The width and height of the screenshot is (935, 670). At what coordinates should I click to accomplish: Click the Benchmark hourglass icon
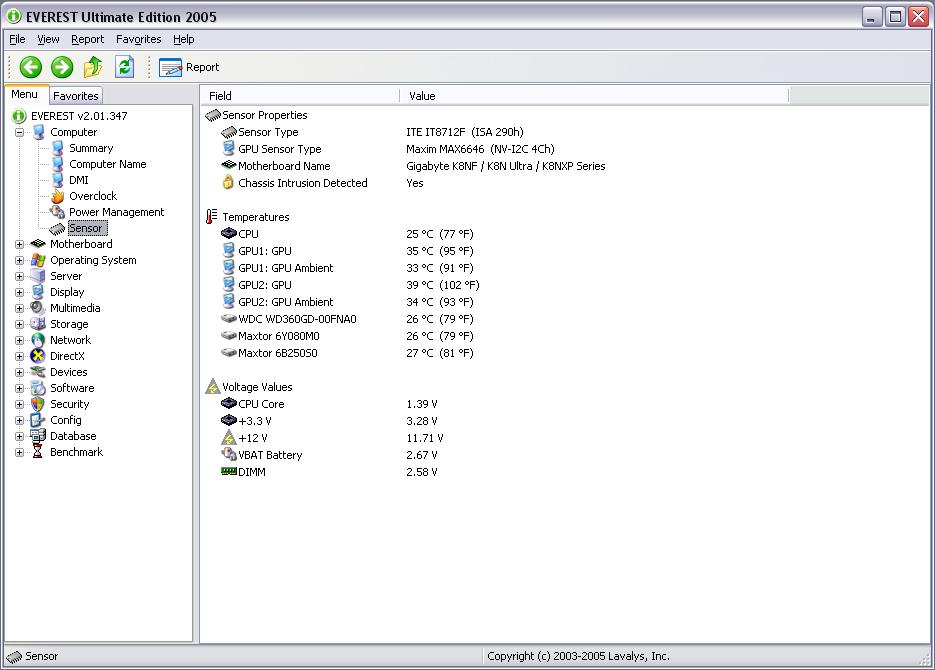tap(38, 452)
